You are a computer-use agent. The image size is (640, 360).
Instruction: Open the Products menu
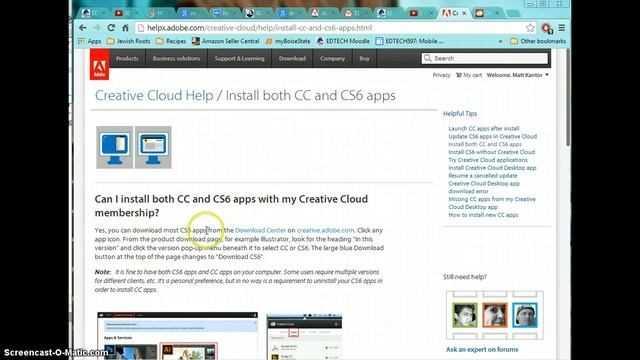pyautogui.click(x=127, y=58)
